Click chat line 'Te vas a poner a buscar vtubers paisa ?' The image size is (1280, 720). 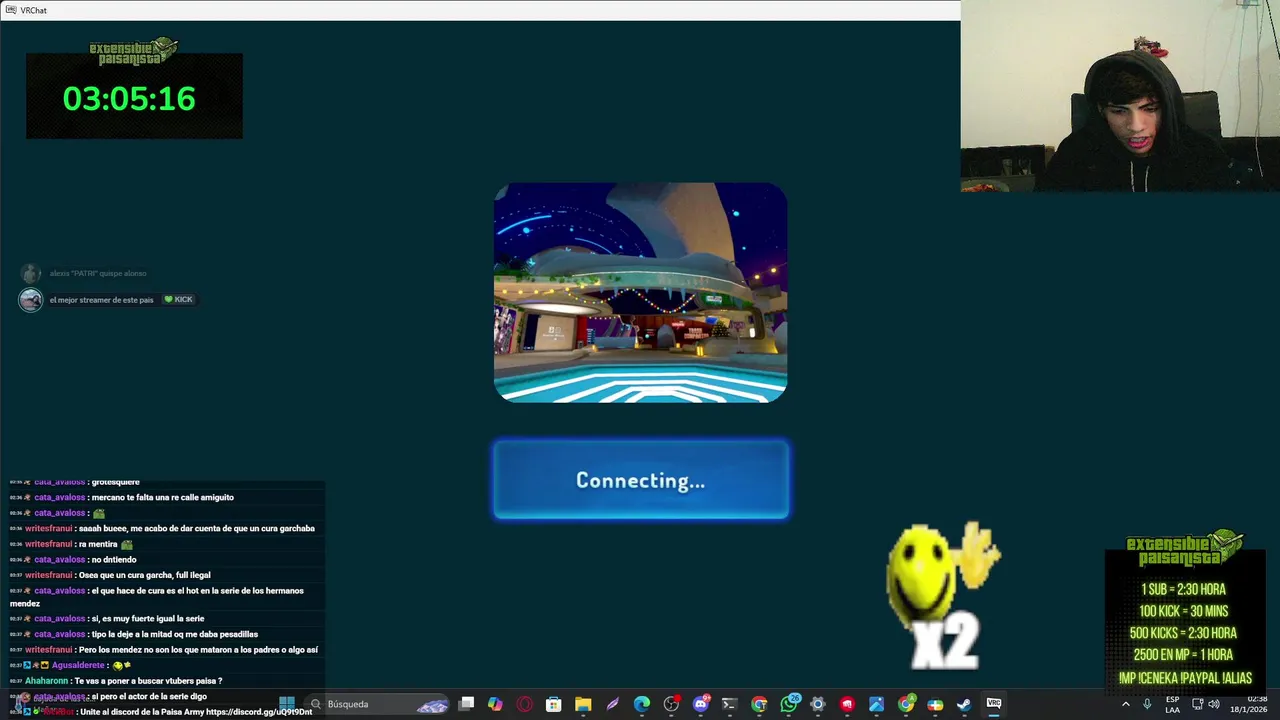click(x=148, y=681)
